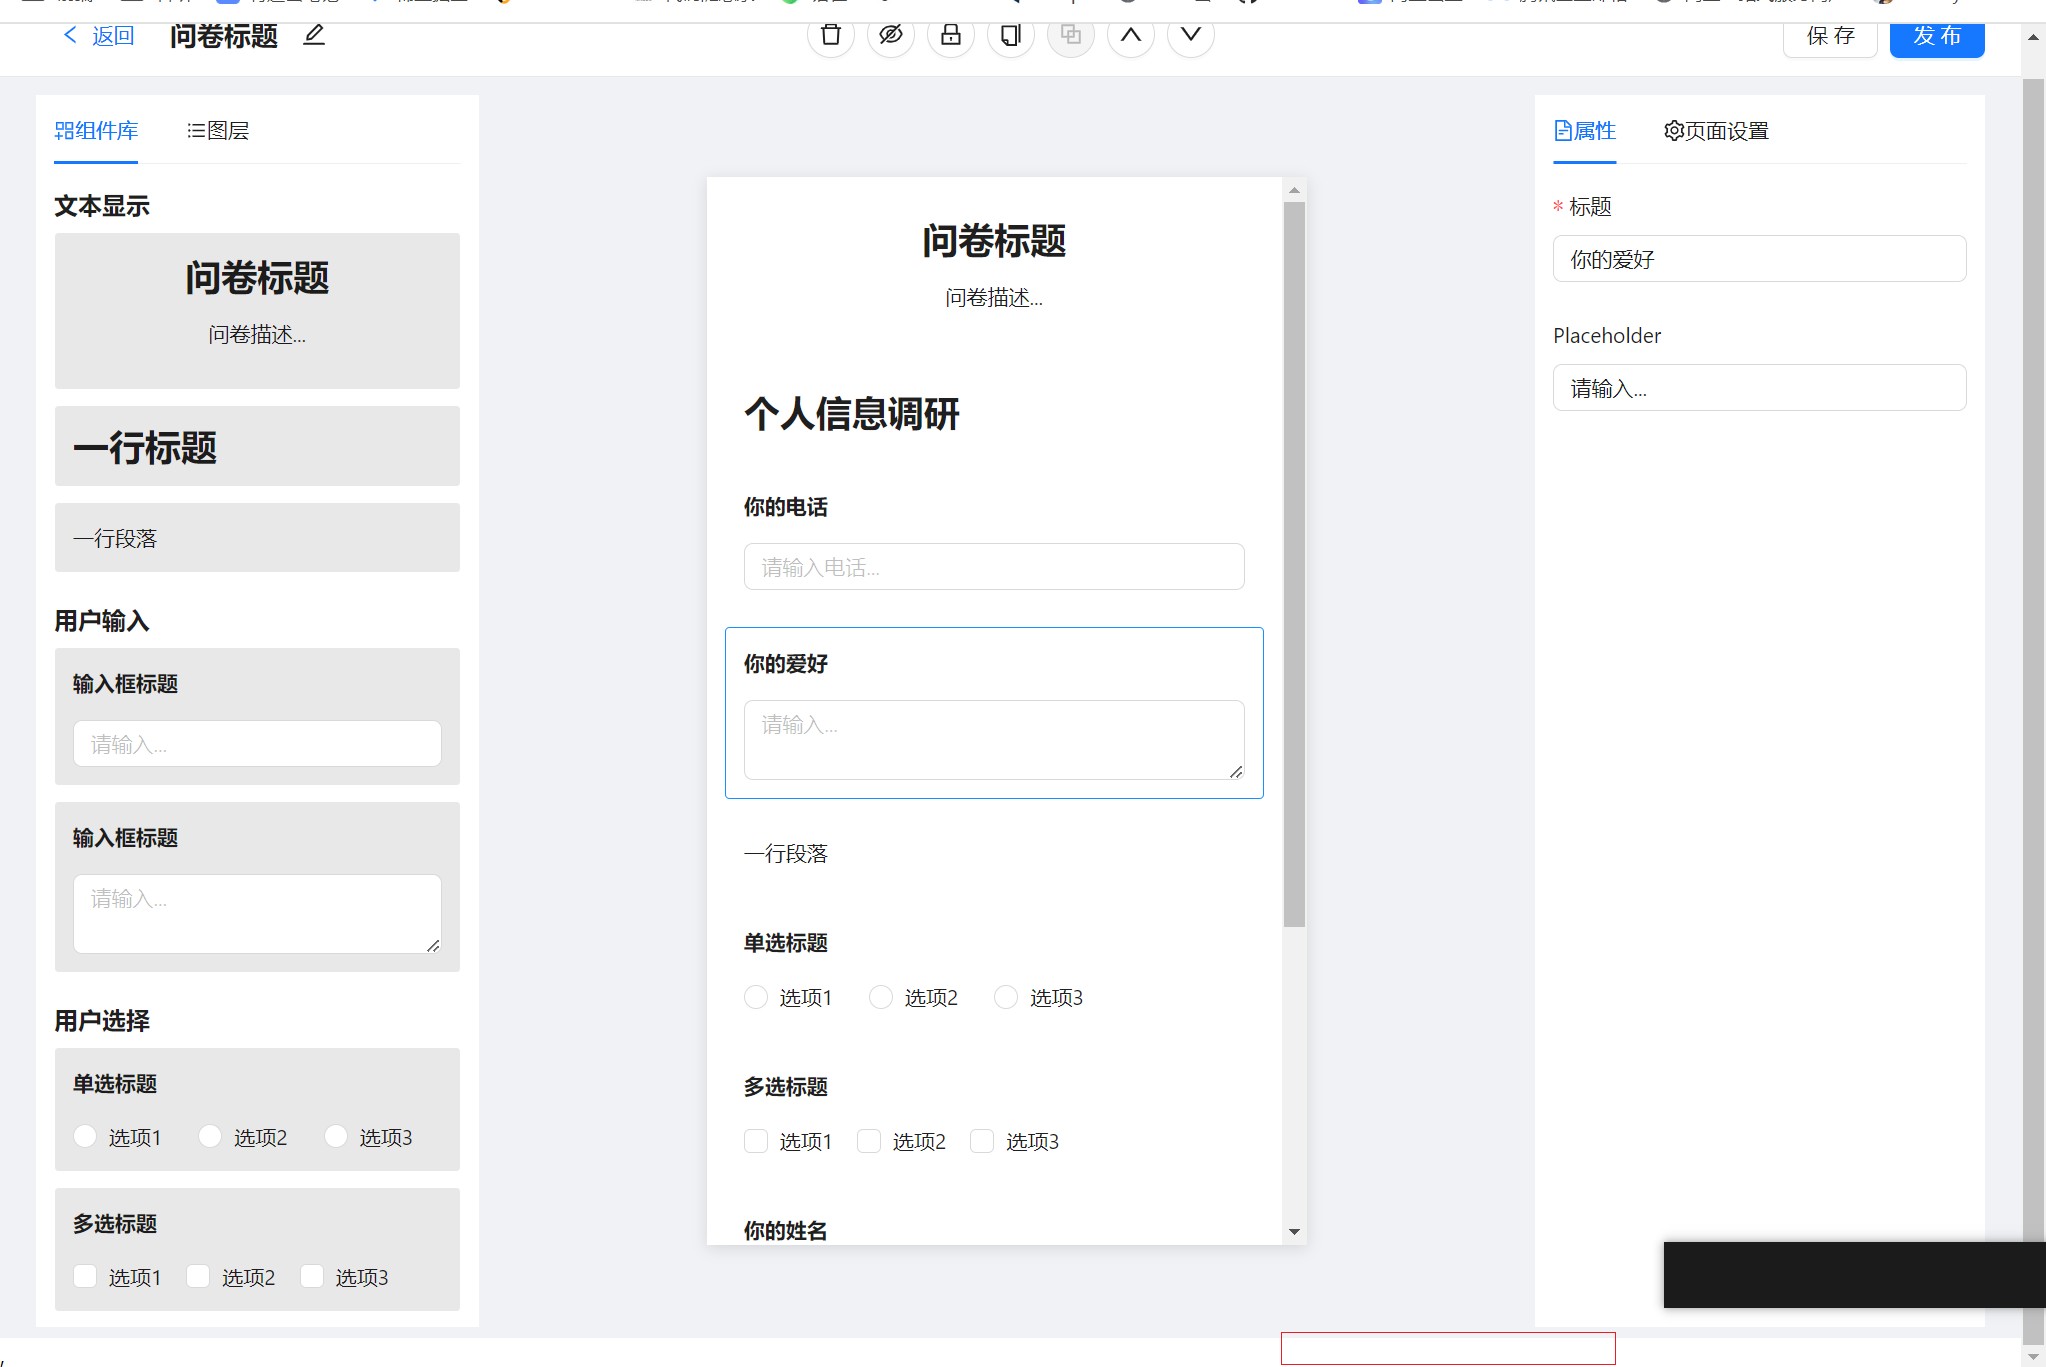
Task: Click the disabled paste icon
Action: point(1070,36)
